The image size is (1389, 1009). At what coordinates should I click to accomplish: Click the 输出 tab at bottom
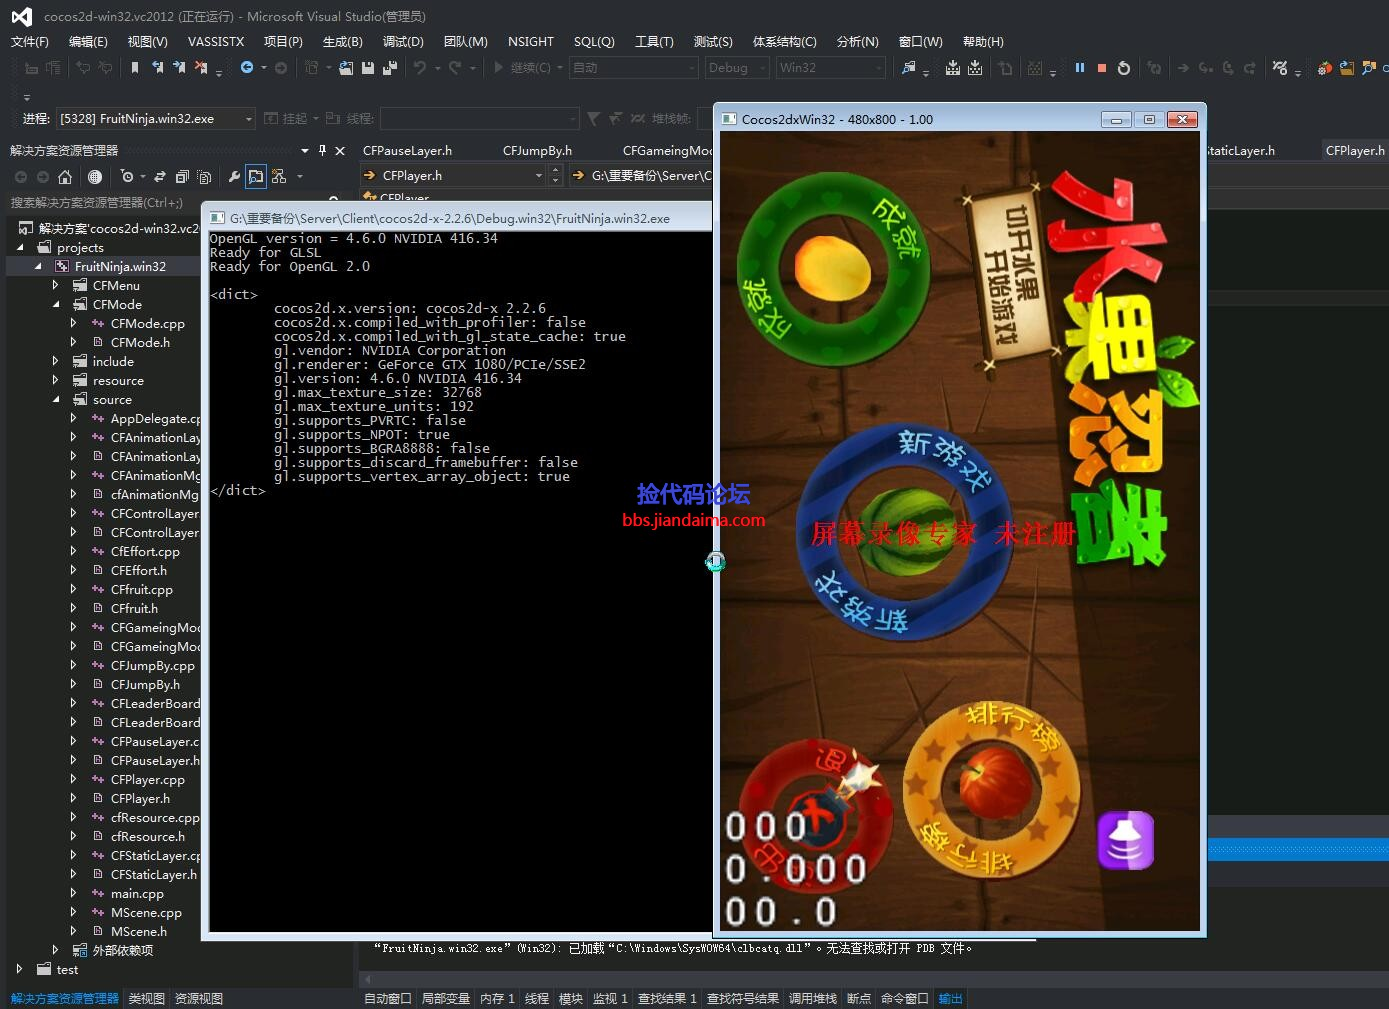(950, 999)
